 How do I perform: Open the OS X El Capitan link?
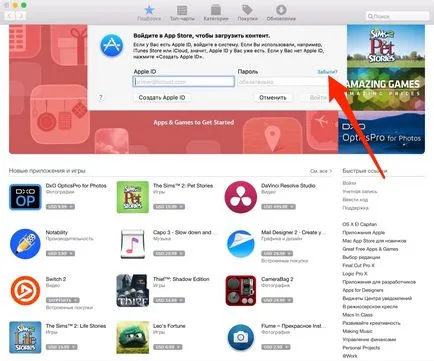359,224
